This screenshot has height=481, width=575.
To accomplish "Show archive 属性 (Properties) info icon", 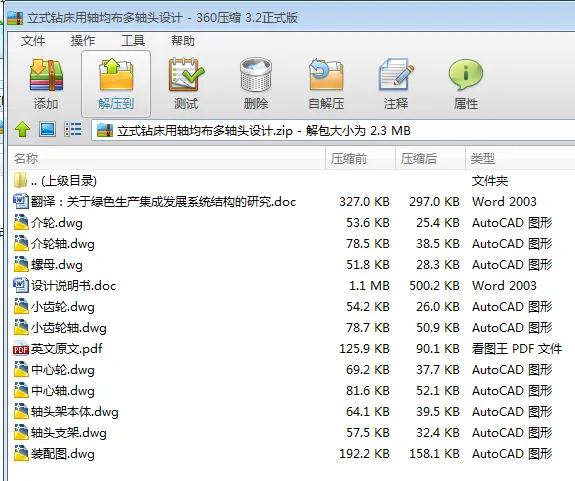I will click(466, 75).
